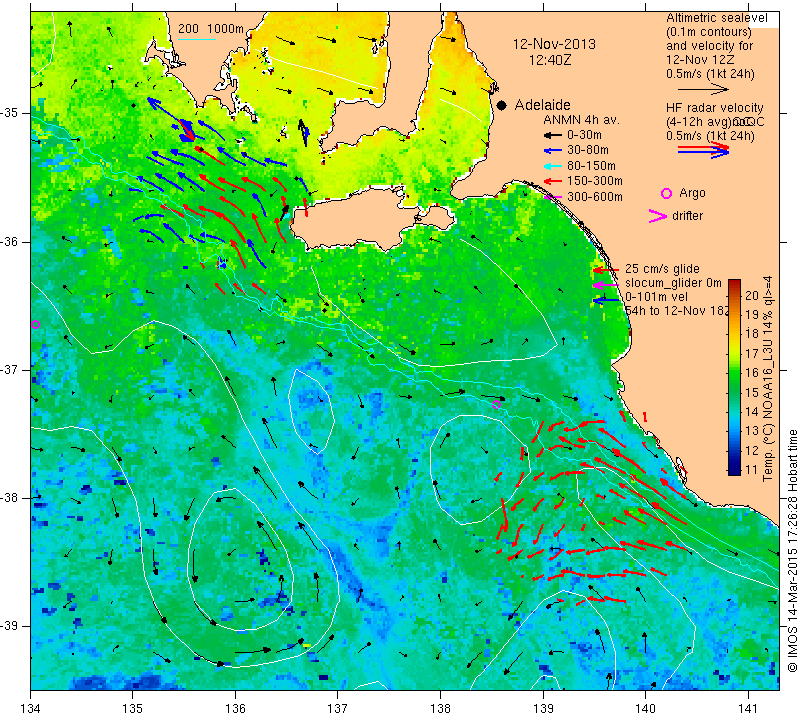This screenshot has height=720, width=800.
Task: Click the black Adelaide city marker dot
Action: pyautogui.click(x=502, y=106)
